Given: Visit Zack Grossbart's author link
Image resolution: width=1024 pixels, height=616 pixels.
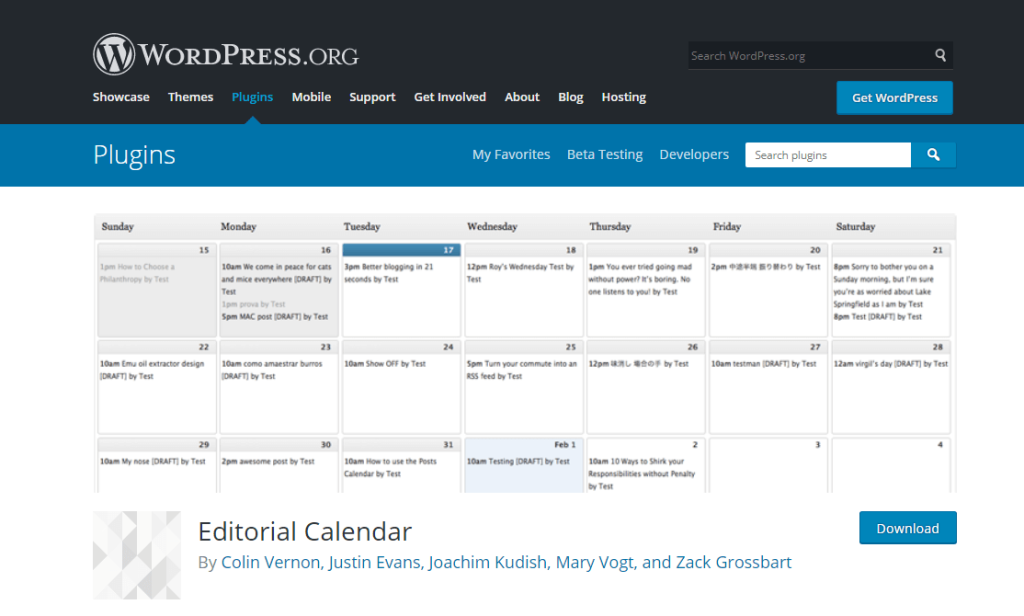Looking at the screenshot, I should (733, 562).
